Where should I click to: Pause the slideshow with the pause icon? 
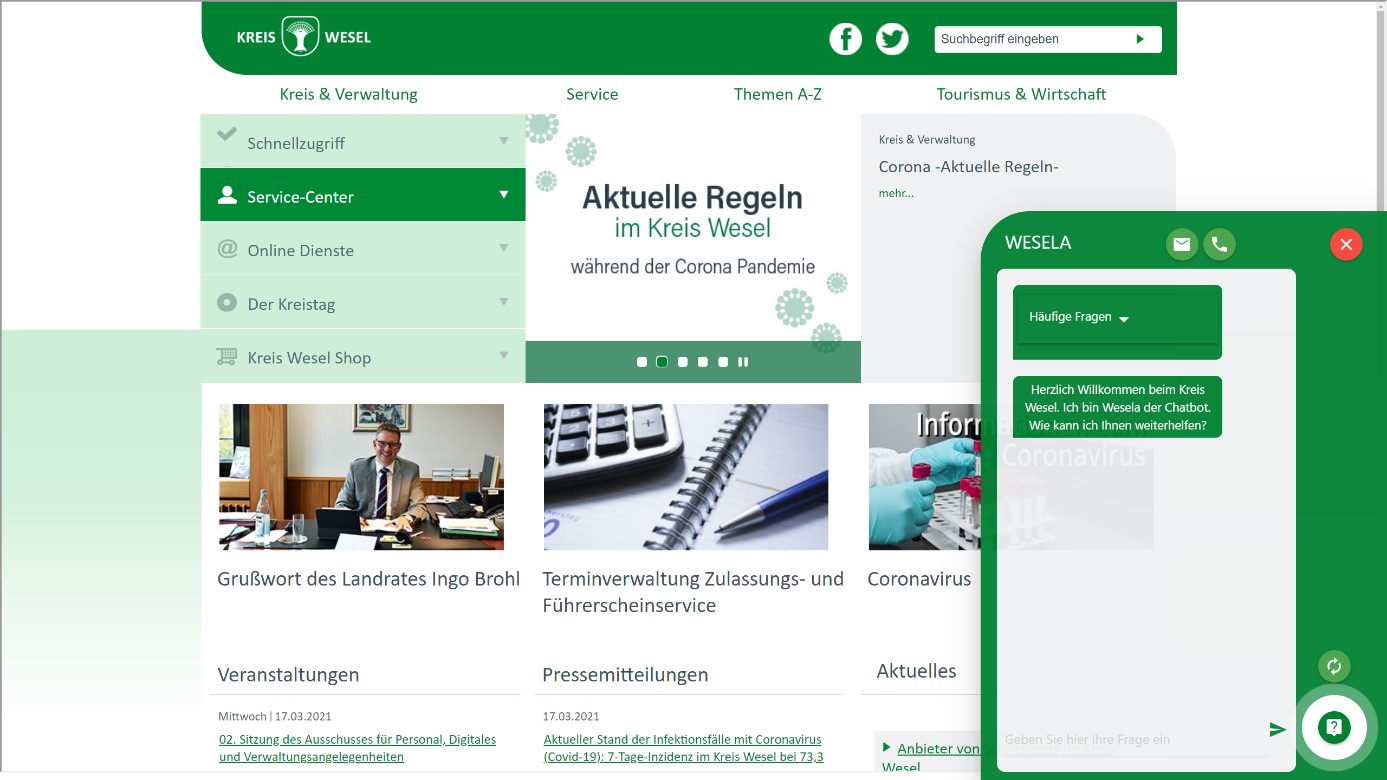[743, 362]
